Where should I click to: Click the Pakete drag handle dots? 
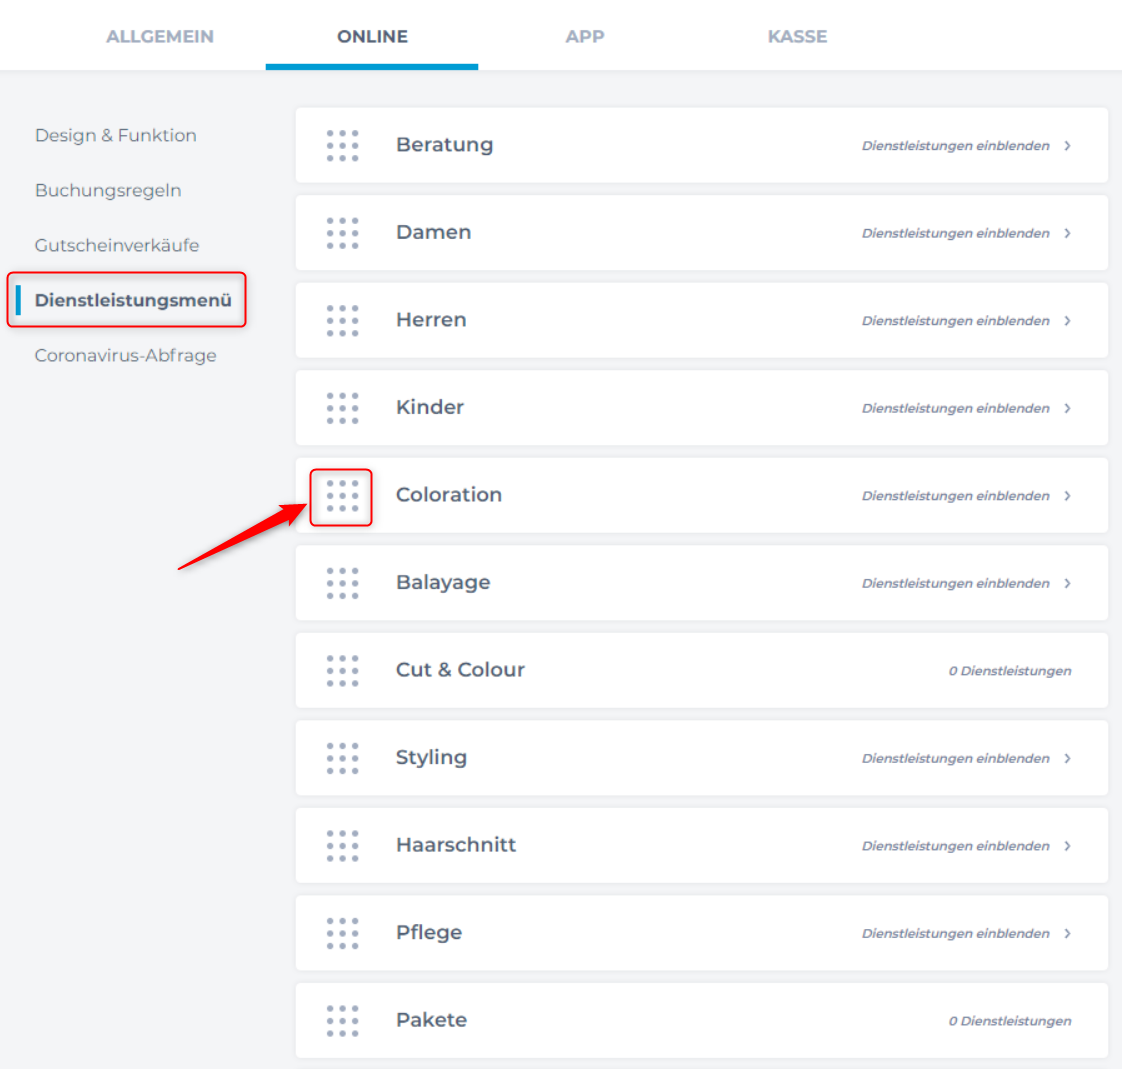pyautogui.click(x=342, y=1021)
